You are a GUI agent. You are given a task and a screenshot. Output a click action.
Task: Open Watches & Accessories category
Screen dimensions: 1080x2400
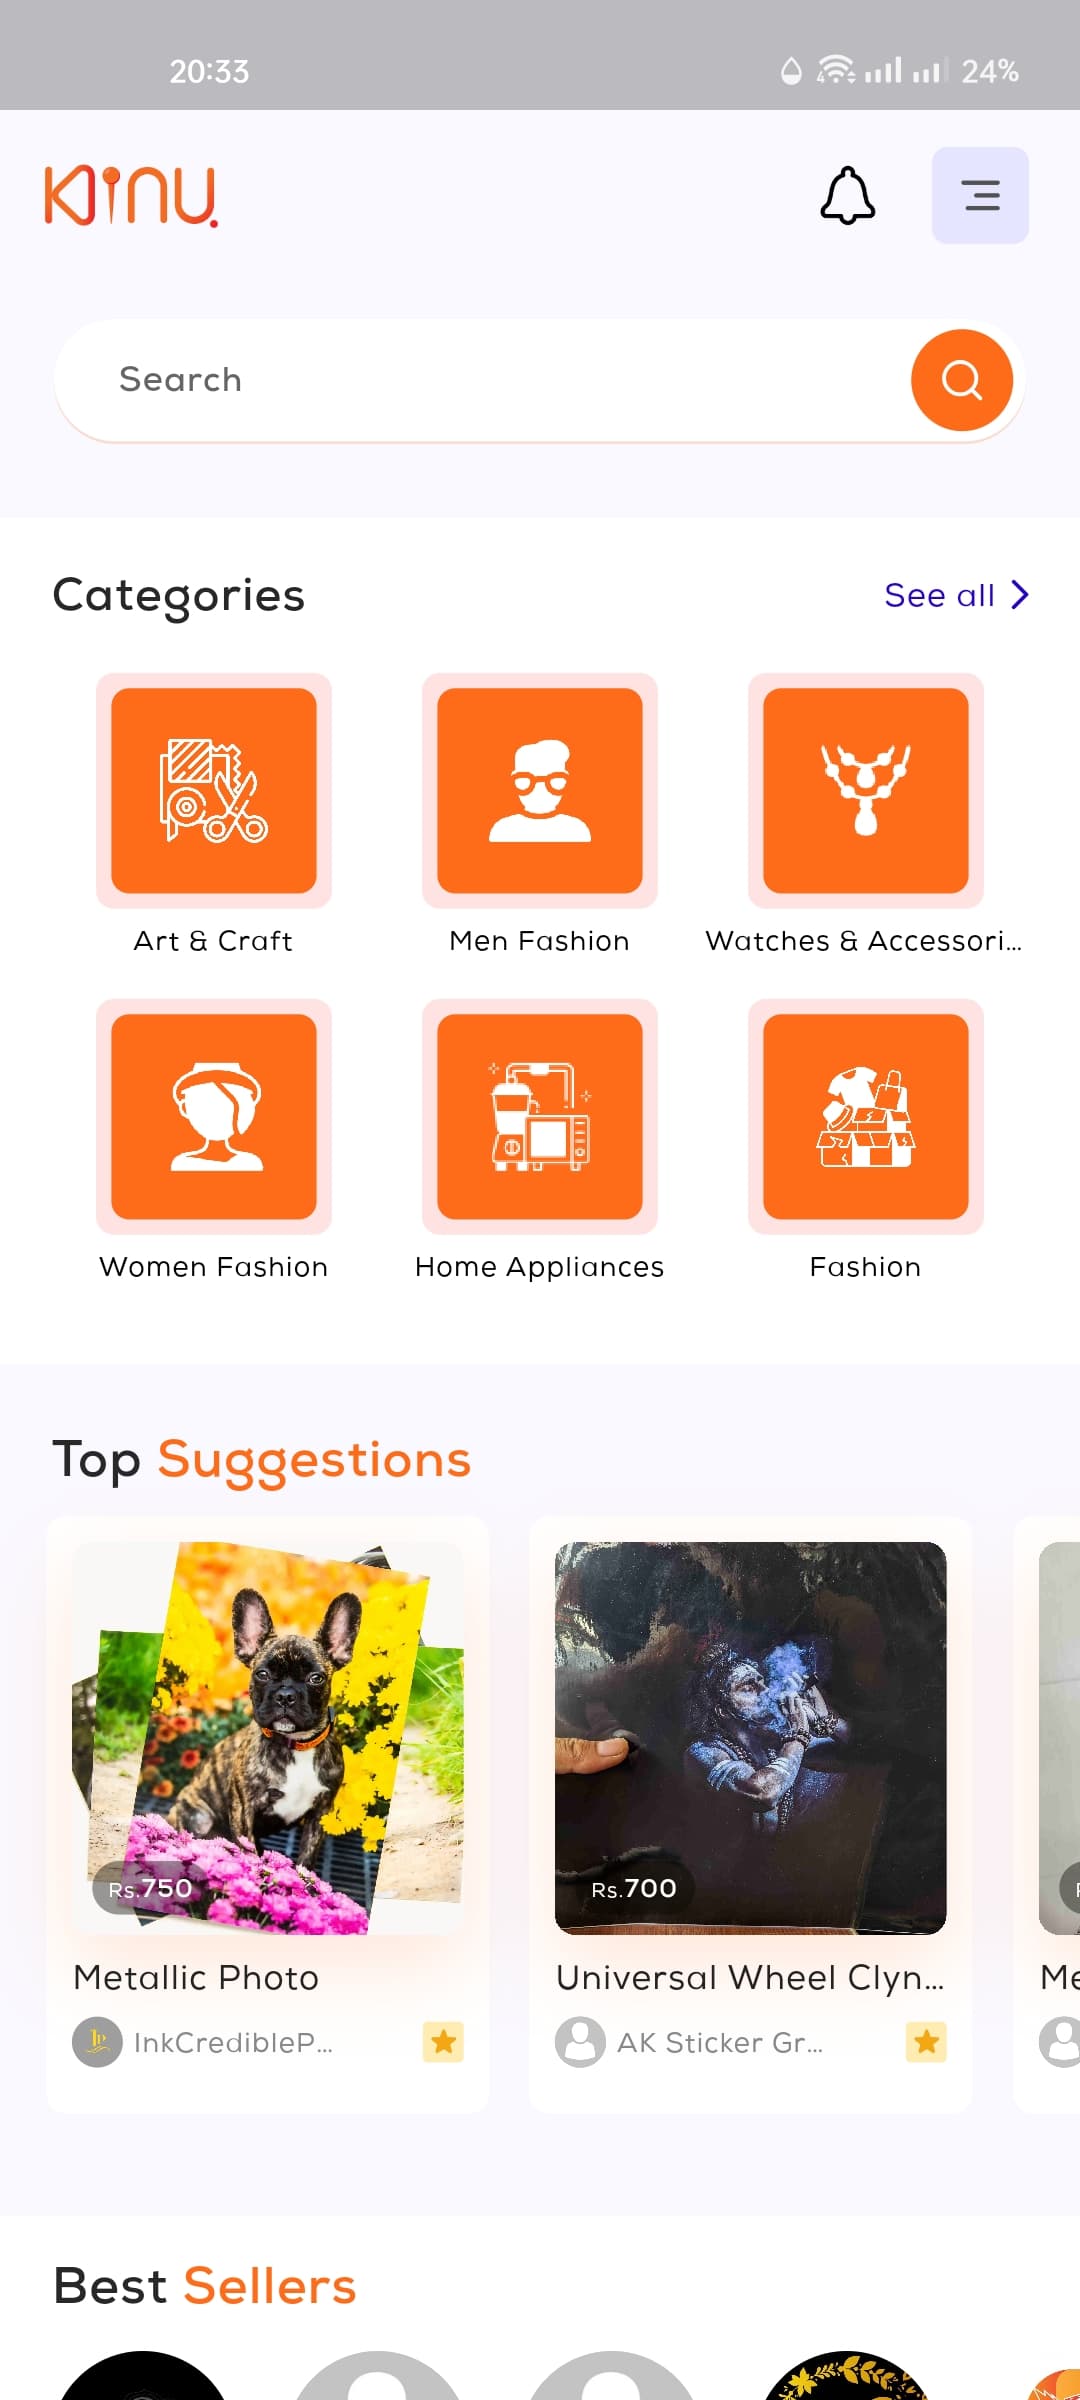coord(866,791)
